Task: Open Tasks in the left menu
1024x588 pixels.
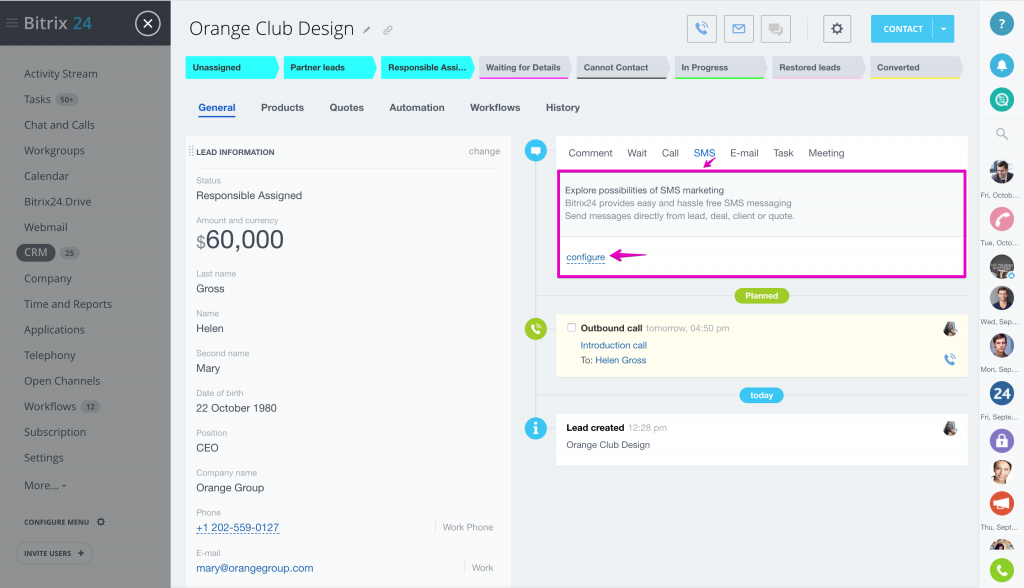Action: (x=37, y=99)
